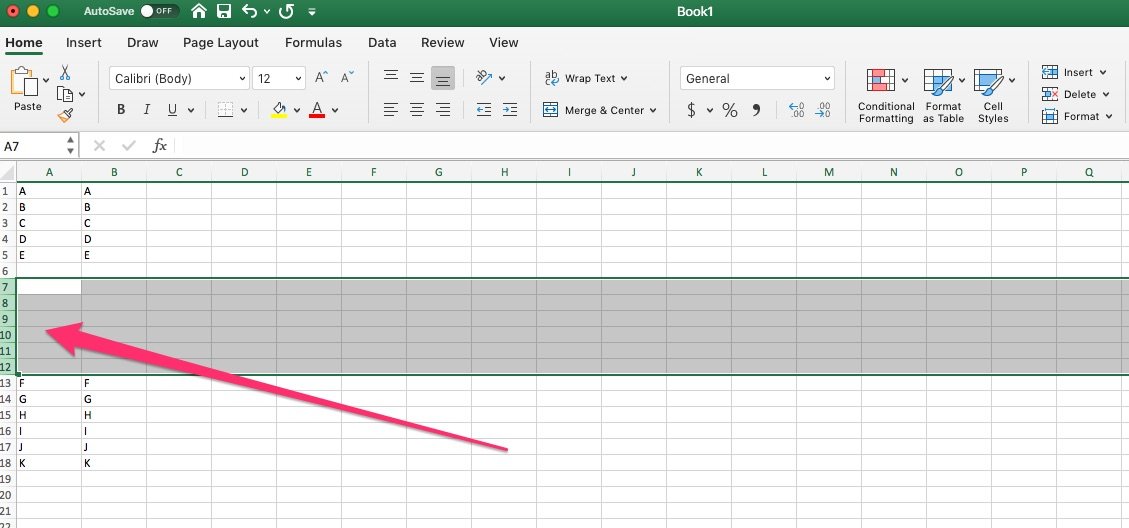Apply the yellow fill color

[x=279, y=110]
